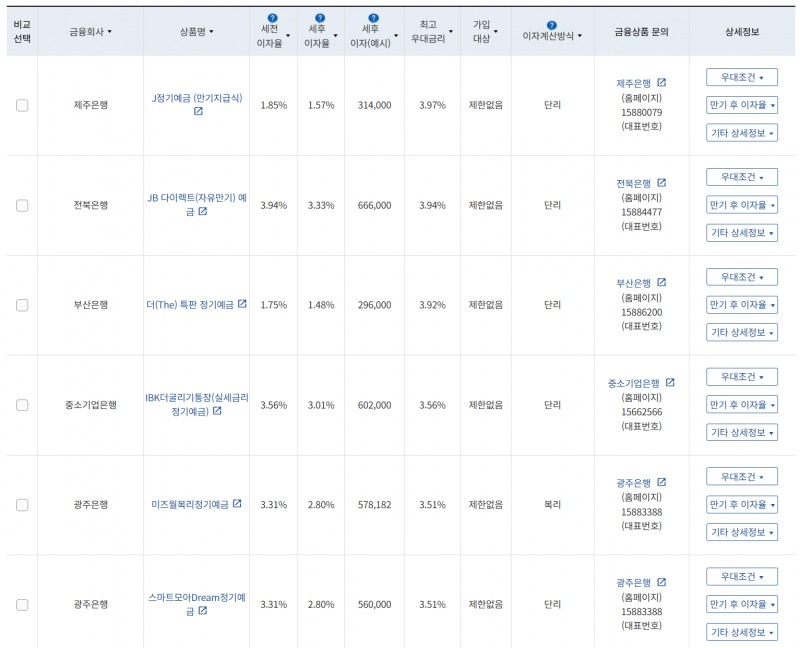Image resolution: width=800 pixels, height=648 pixels.
Task: Visit 전북은행 homepage link in inquiry column
Action: tap(633, 183)
